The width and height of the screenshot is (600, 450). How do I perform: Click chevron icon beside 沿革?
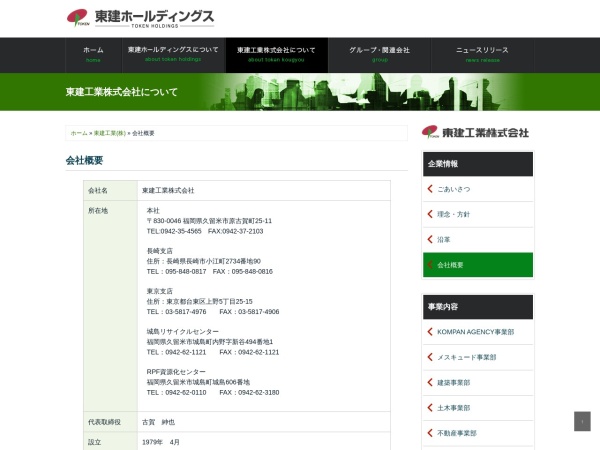pos(430,239)
